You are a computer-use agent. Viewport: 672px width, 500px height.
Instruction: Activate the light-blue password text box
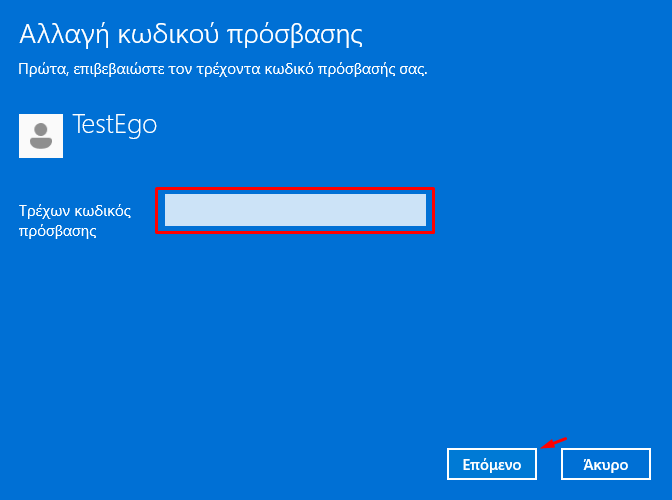(x=295, y=210)
